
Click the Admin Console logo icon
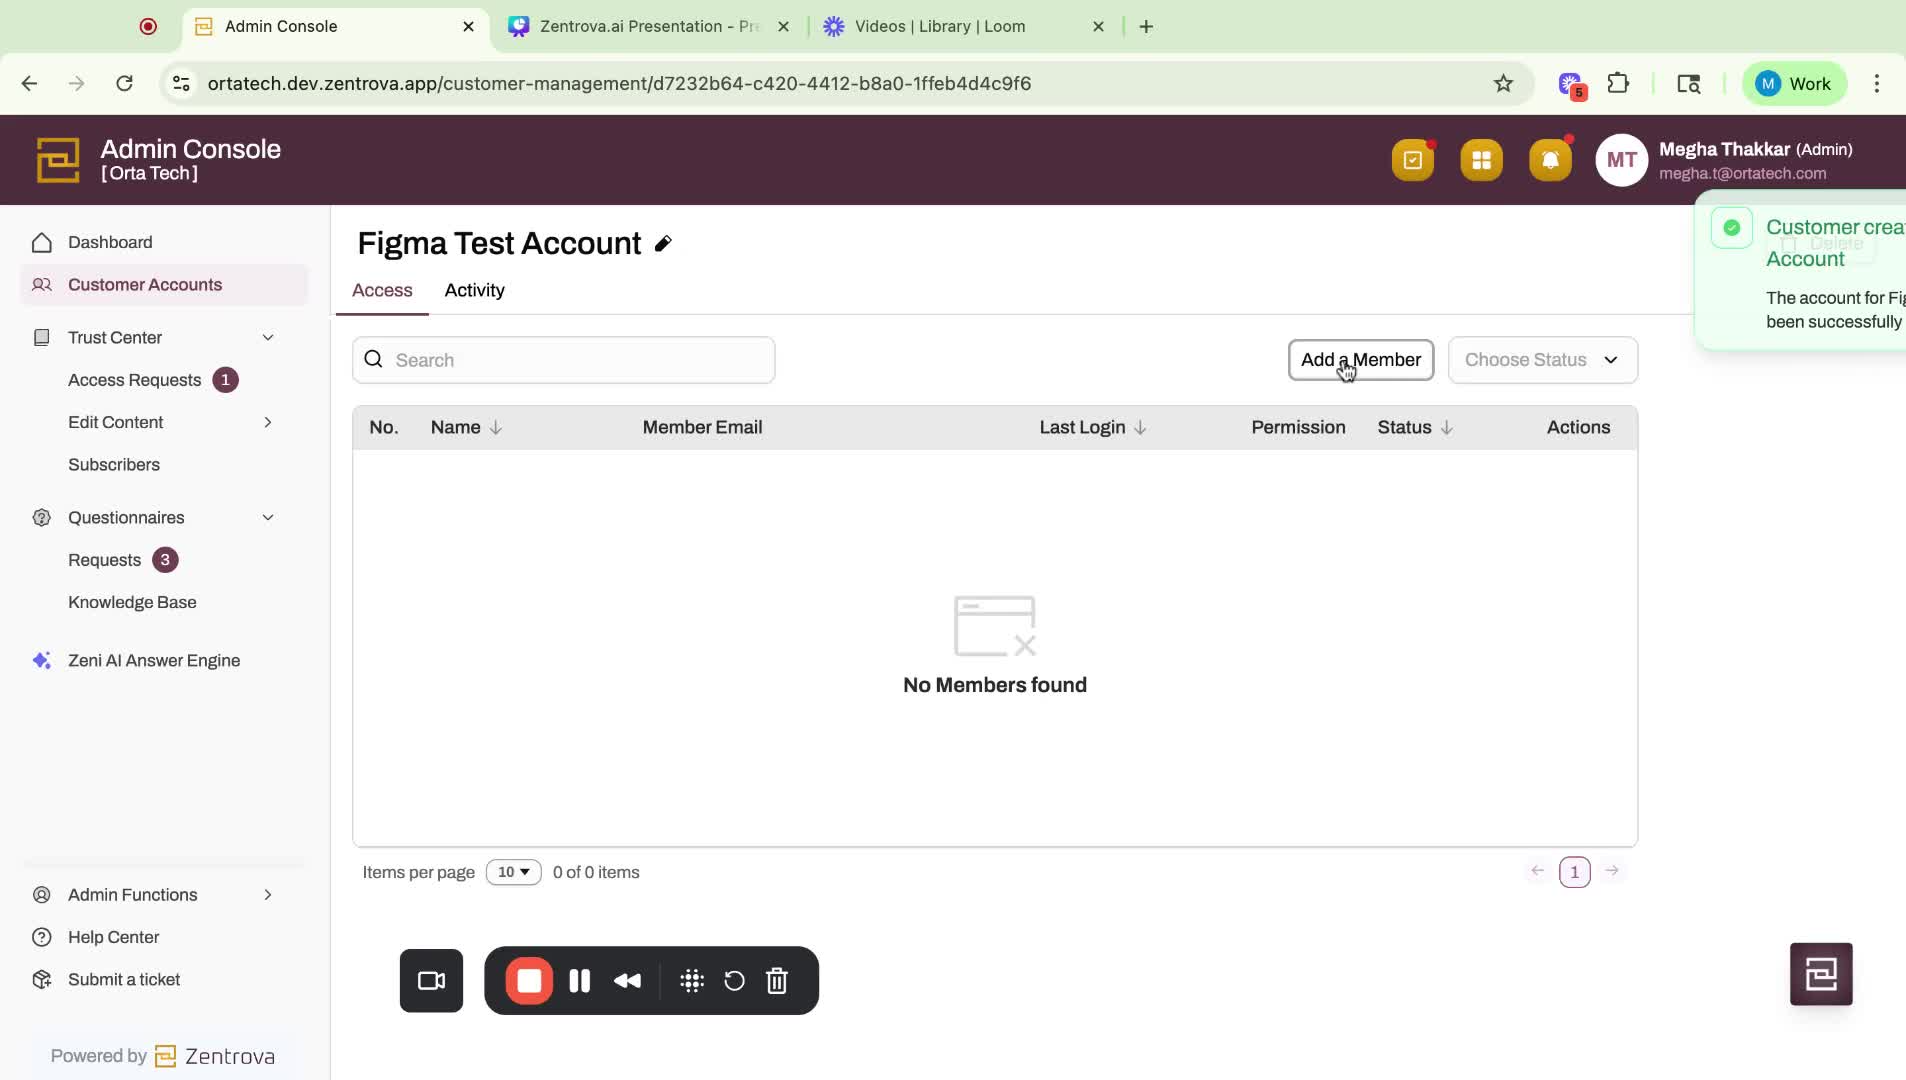point(58,160)
